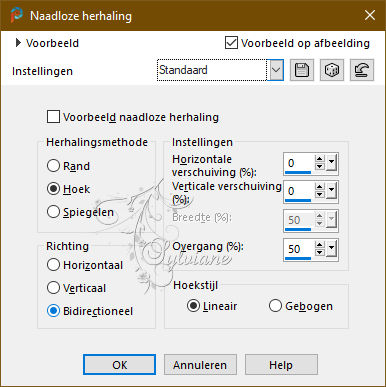
Task: Click the PaintShop Pro logo in the title bar
Action: point(16,15)
